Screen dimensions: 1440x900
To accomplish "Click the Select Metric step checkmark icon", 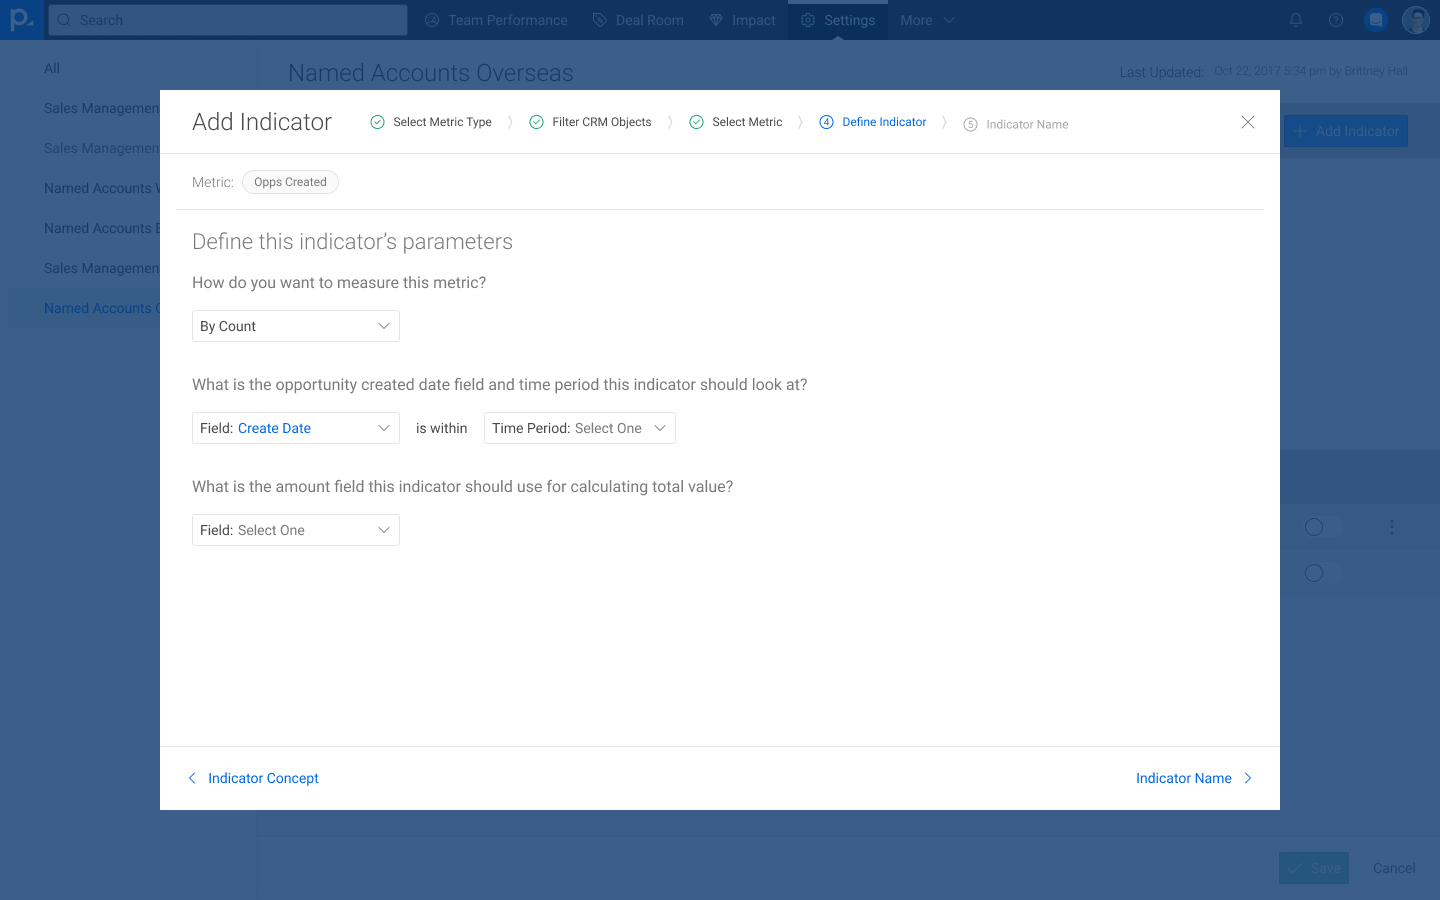I will 696,122.
